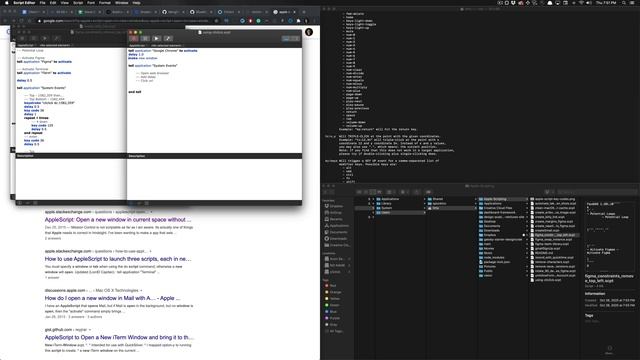
Task: Open the 'How to use AppleScript to launch three scripts' result
Action: [x=118, y=259]
